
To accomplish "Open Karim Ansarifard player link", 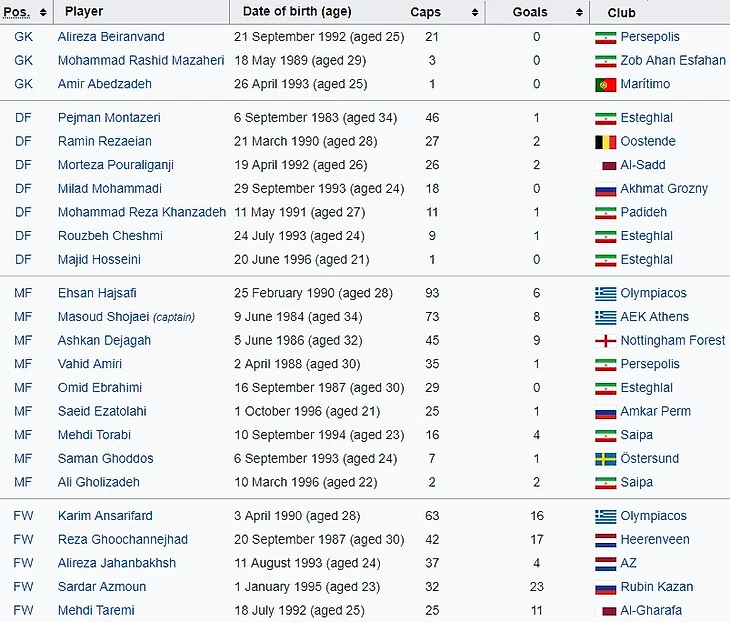I will click(x=105, y=516).
